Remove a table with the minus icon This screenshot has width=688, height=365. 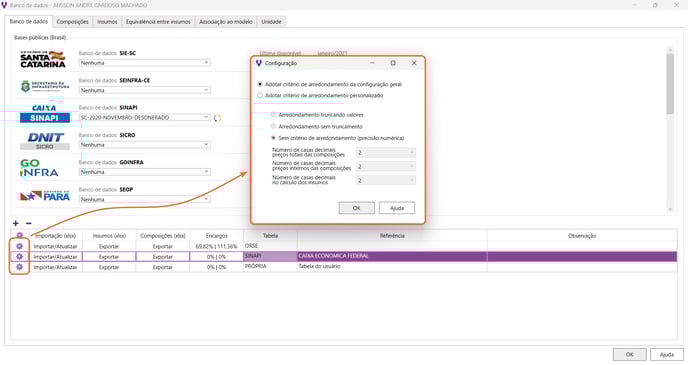point(29,223)
